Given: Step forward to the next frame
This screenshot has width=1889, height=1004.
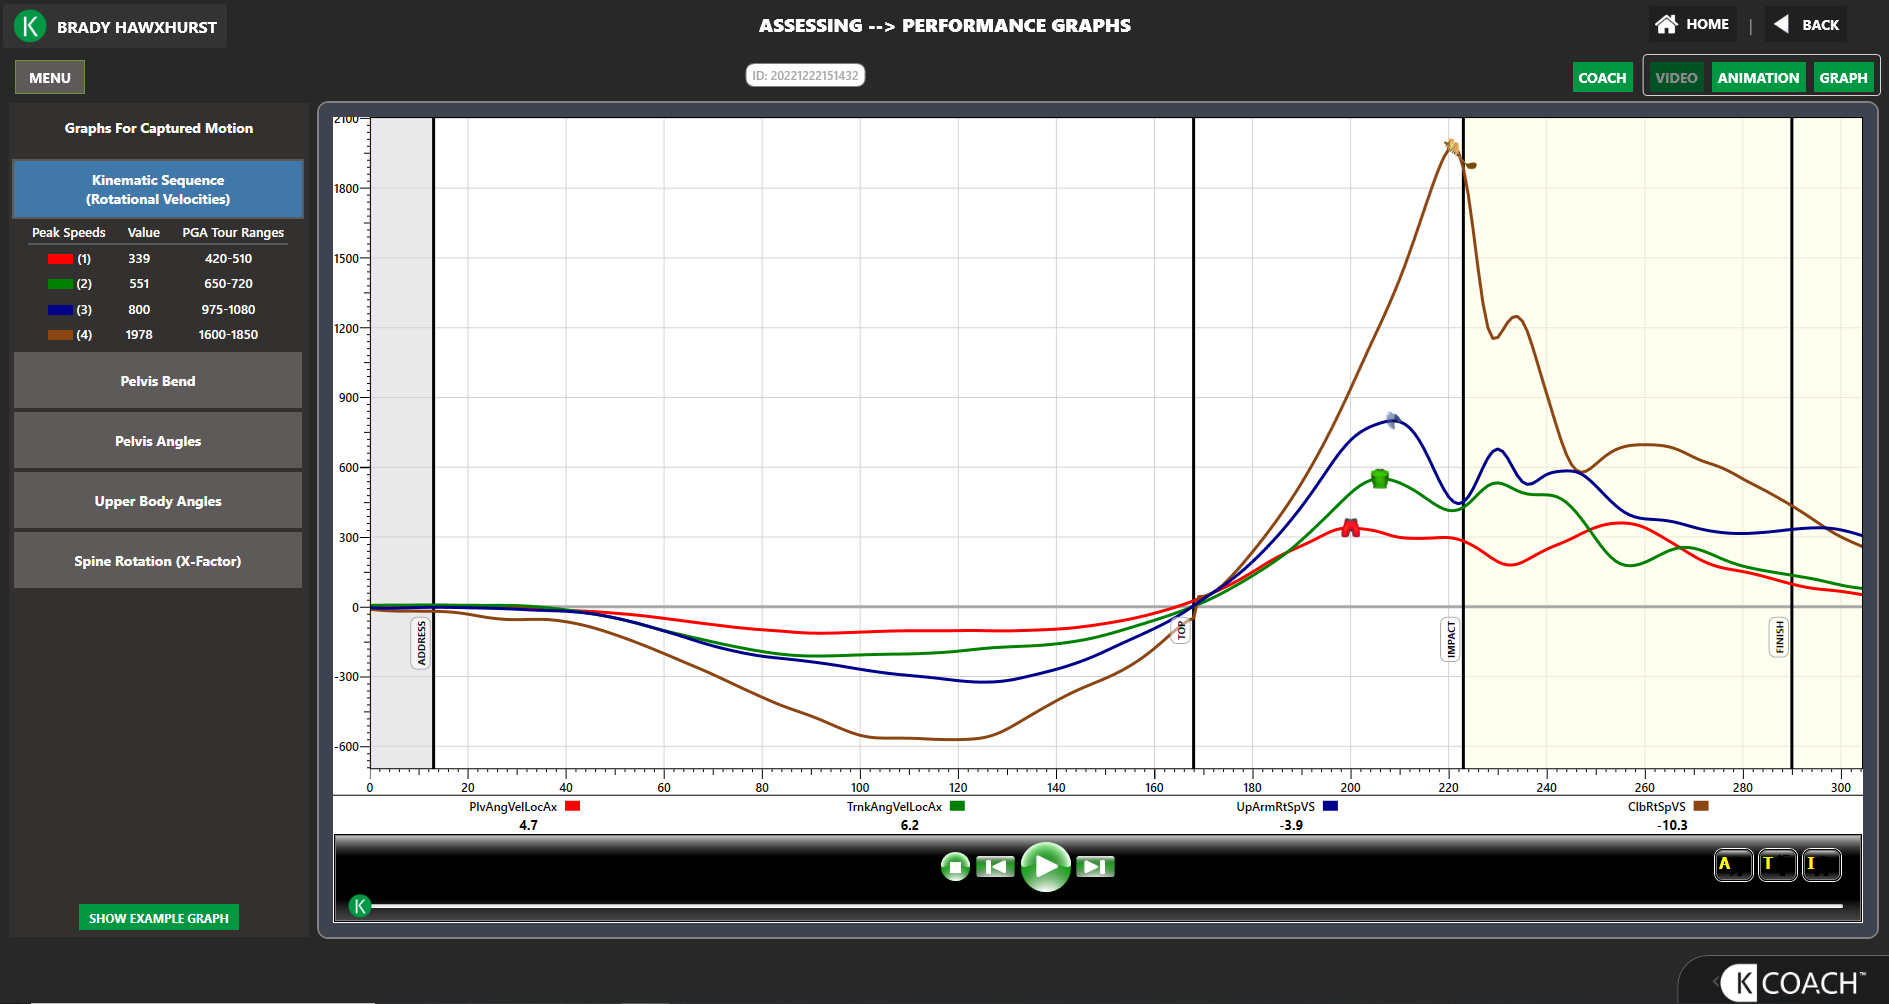Looking at the screenshot, I should click(1095, 867).
